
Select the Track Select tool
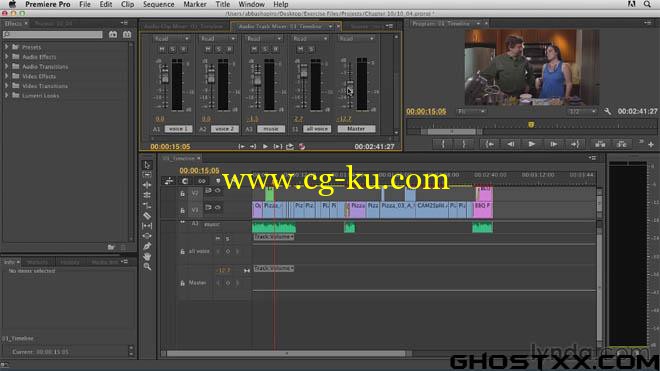(147, 175)
